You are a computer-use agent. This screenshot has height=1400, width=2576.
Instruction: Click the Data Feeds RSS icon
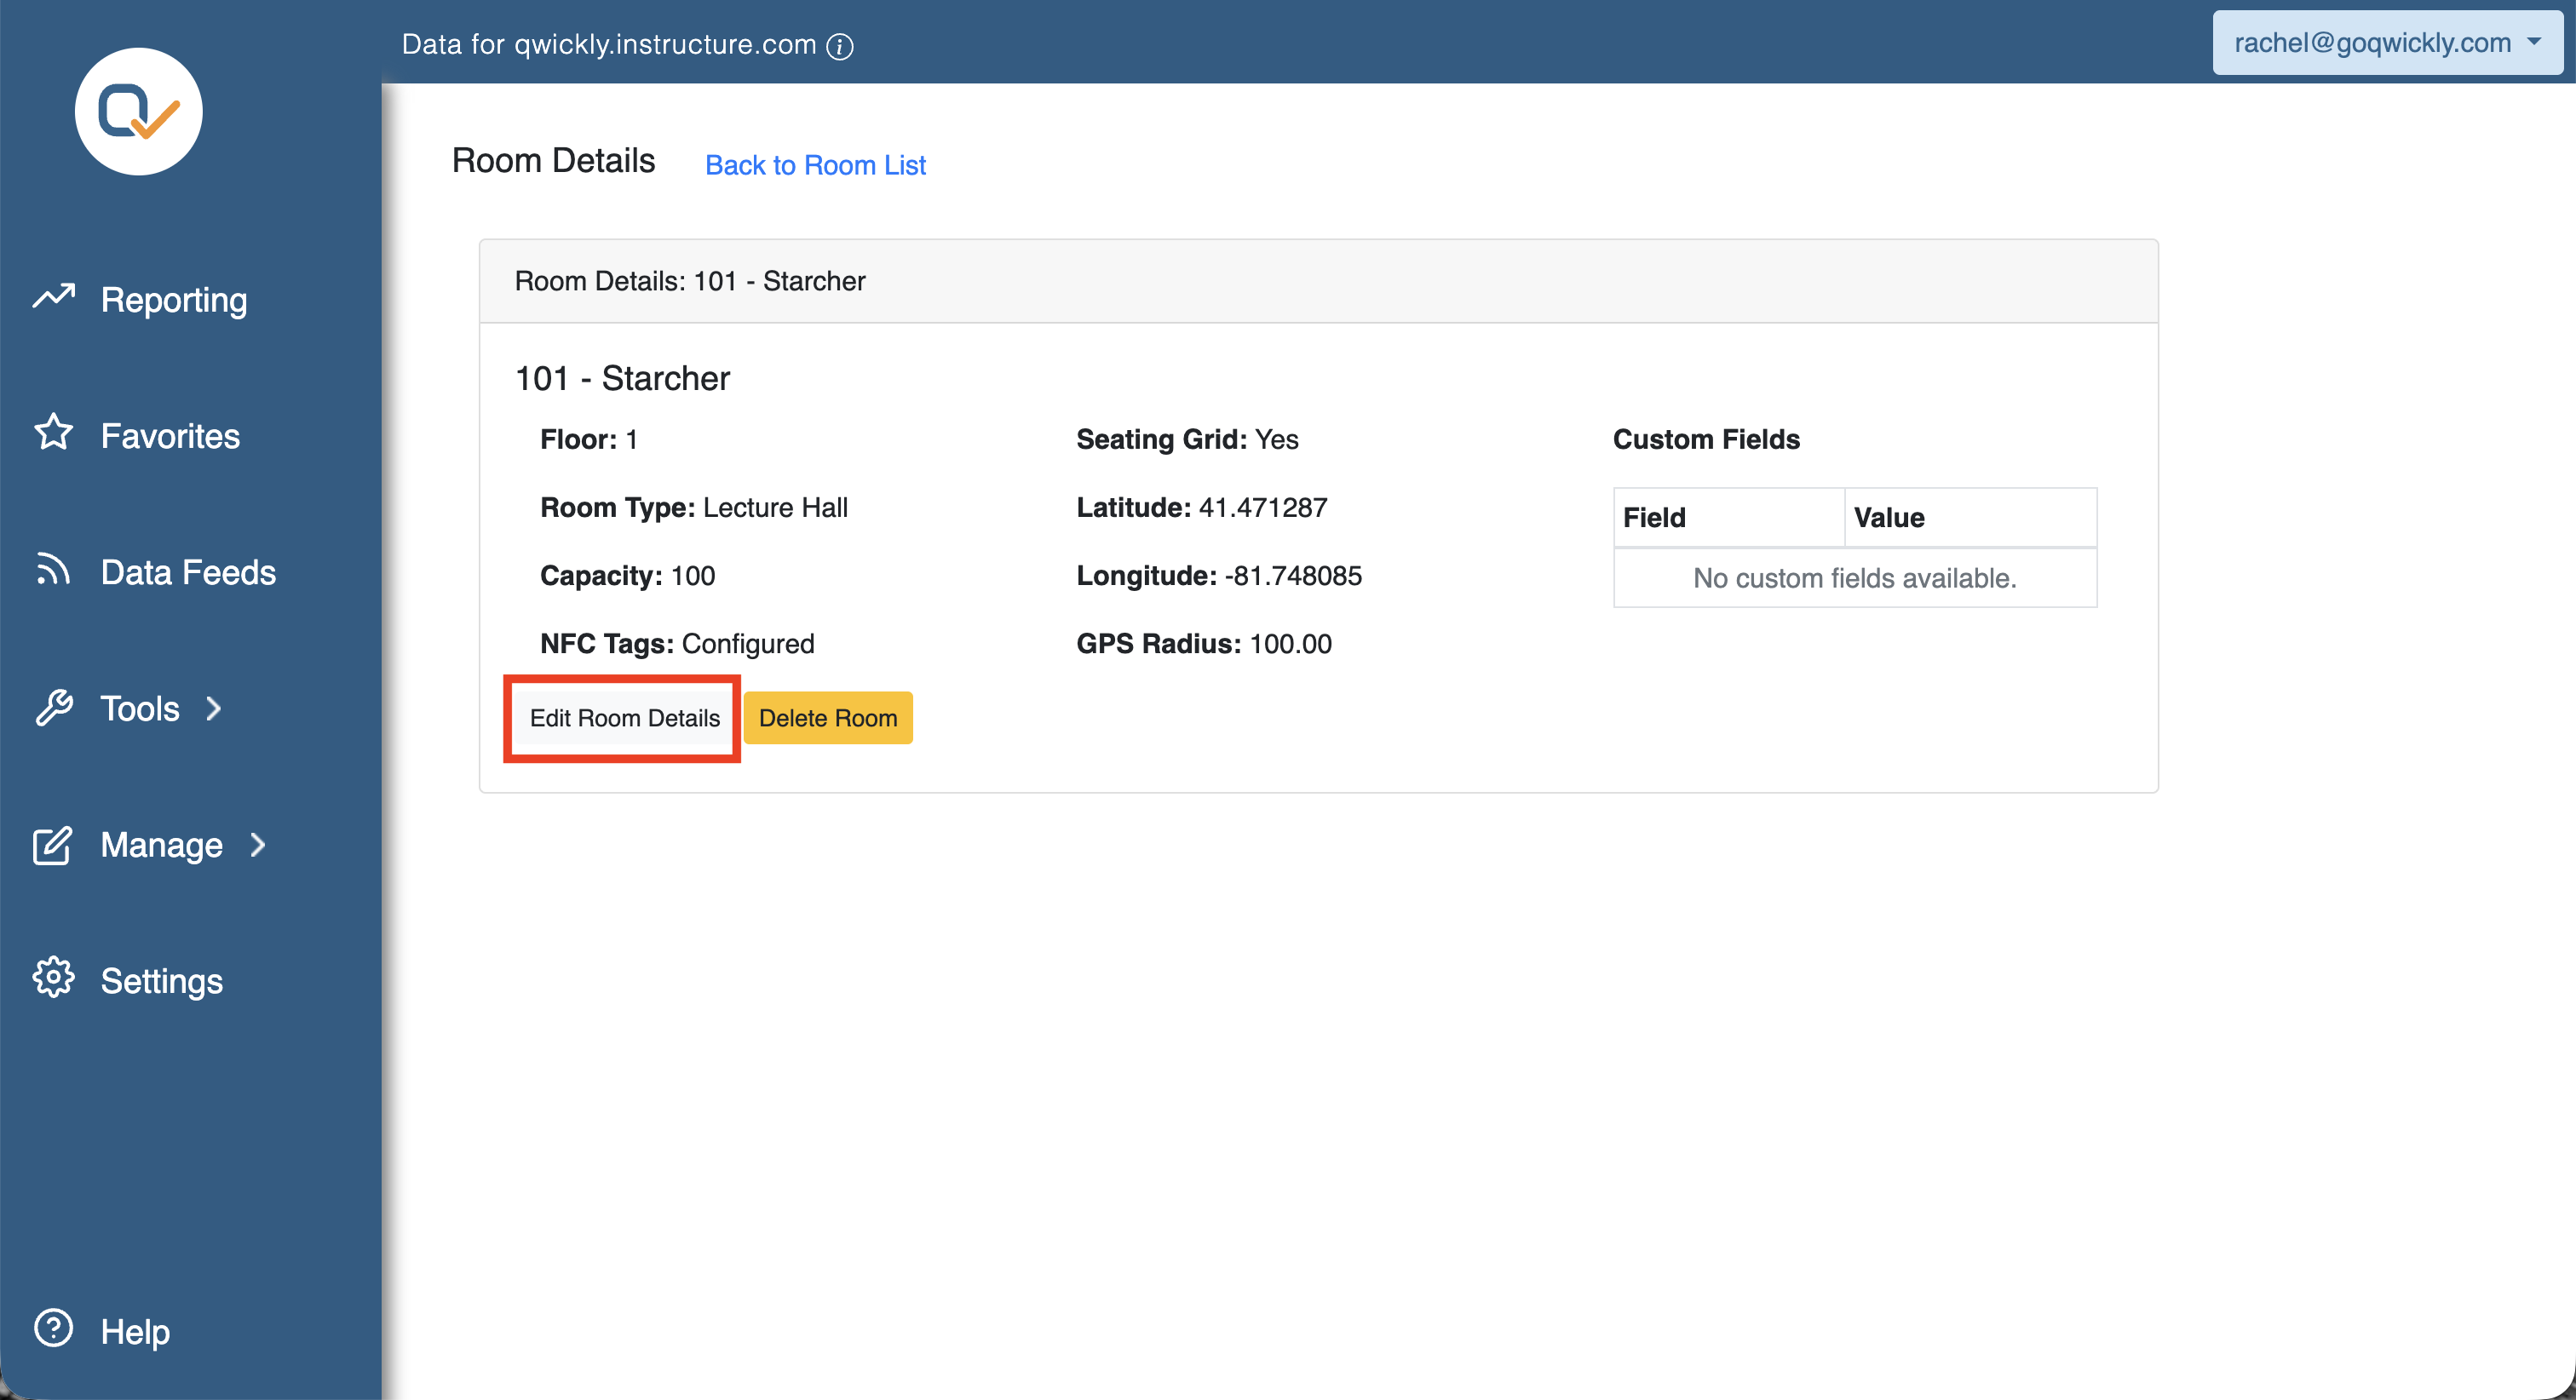53,570
